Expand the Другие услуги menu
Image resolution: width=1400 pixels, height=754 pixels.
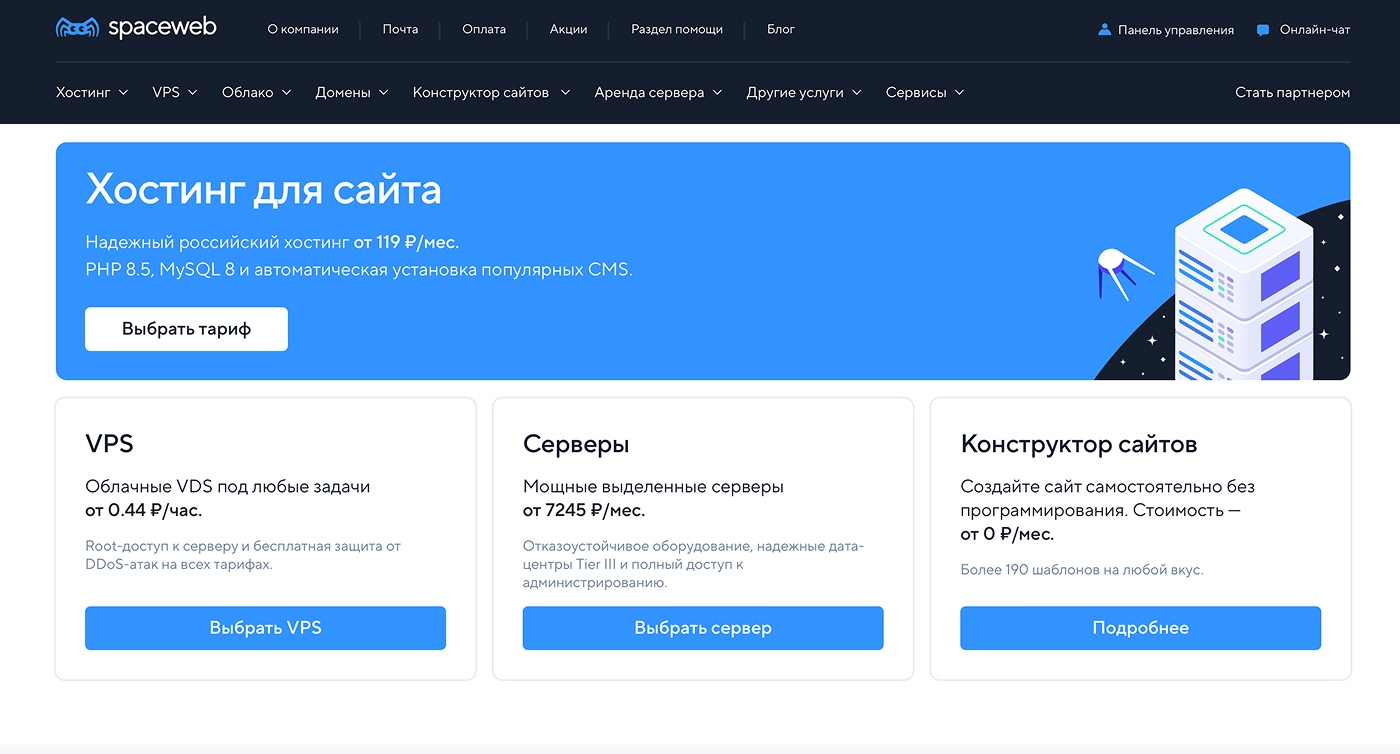[x=804, y=92]
